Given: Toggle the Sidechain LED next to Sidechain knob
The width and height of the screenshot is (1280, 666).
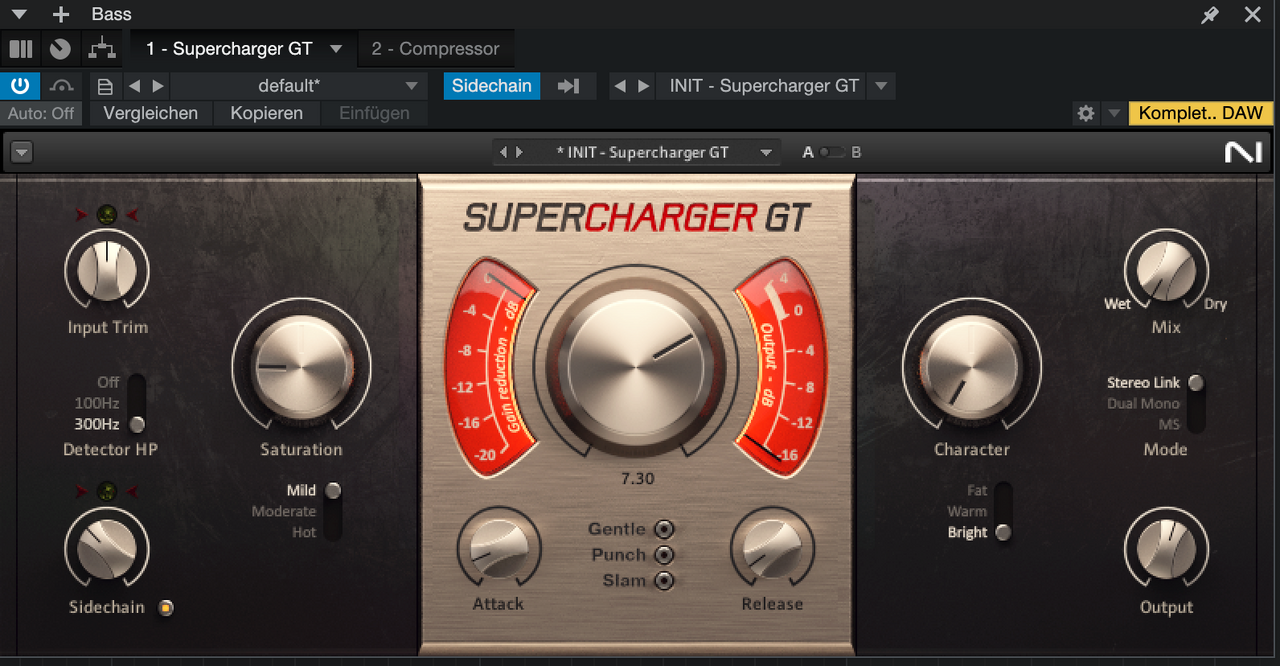Looking at the screenshot, I should coord(166,607).
